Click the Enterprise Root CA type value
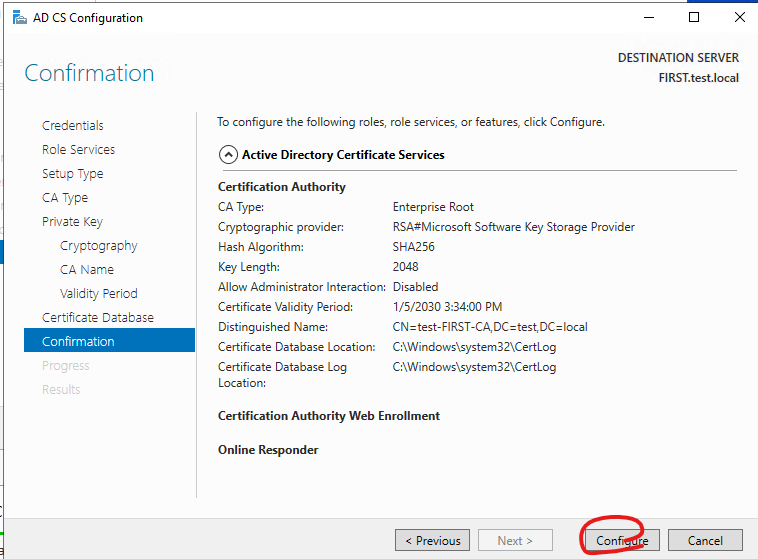Viewport: 758px width, 559px height. (x=433, y=207)
